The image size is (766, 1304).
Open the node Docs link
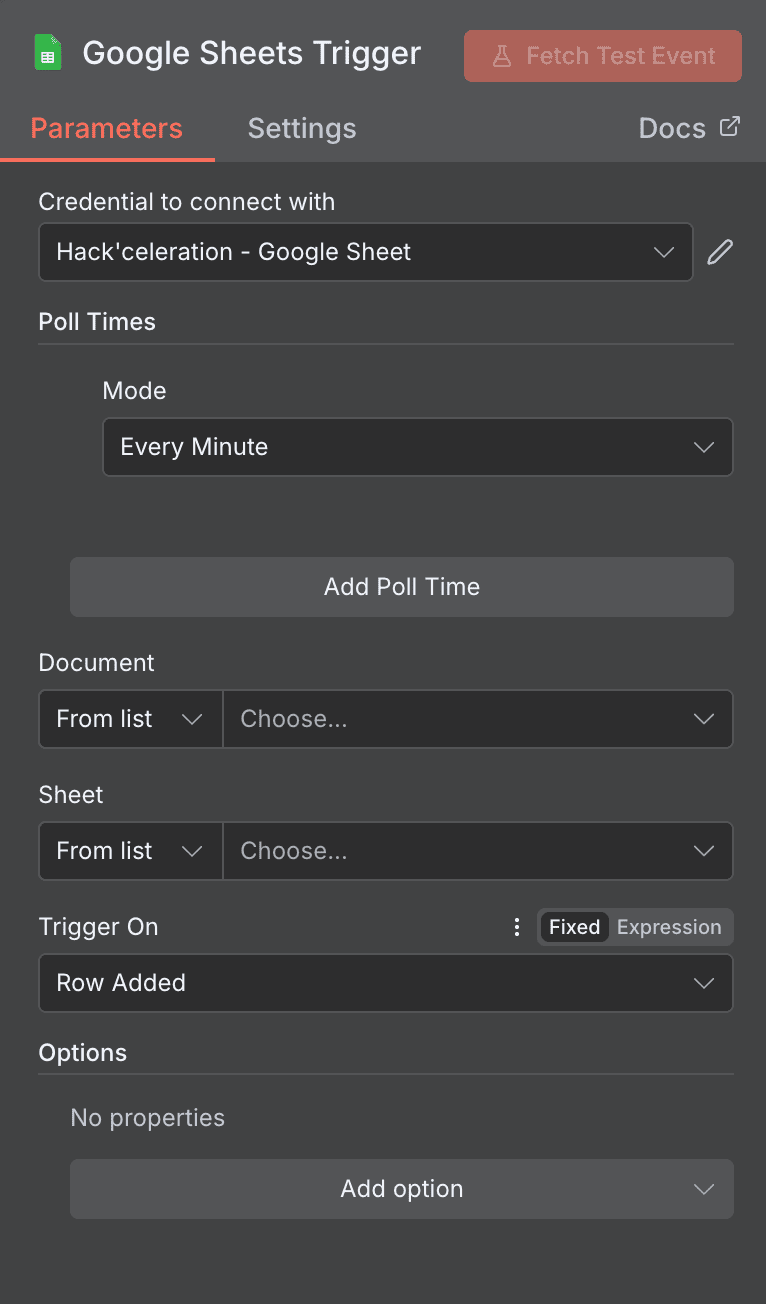pos(672,127)
